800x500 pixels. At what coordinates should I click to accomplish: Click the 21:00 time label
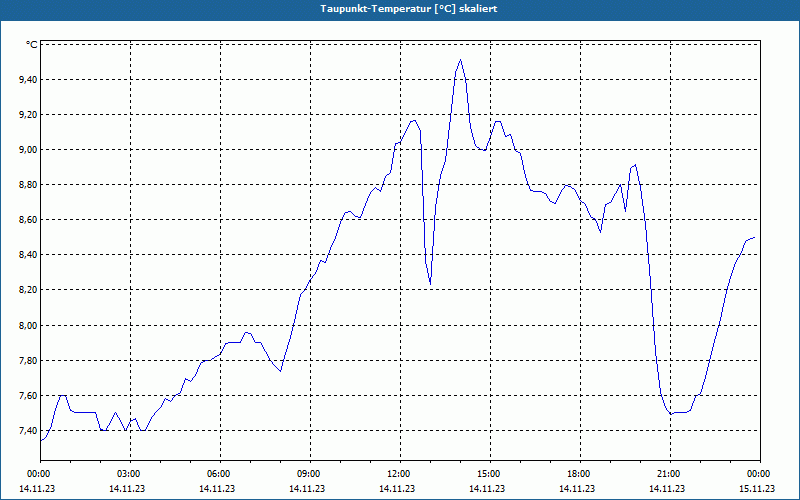pyautogui.click(x=667, y=474)
